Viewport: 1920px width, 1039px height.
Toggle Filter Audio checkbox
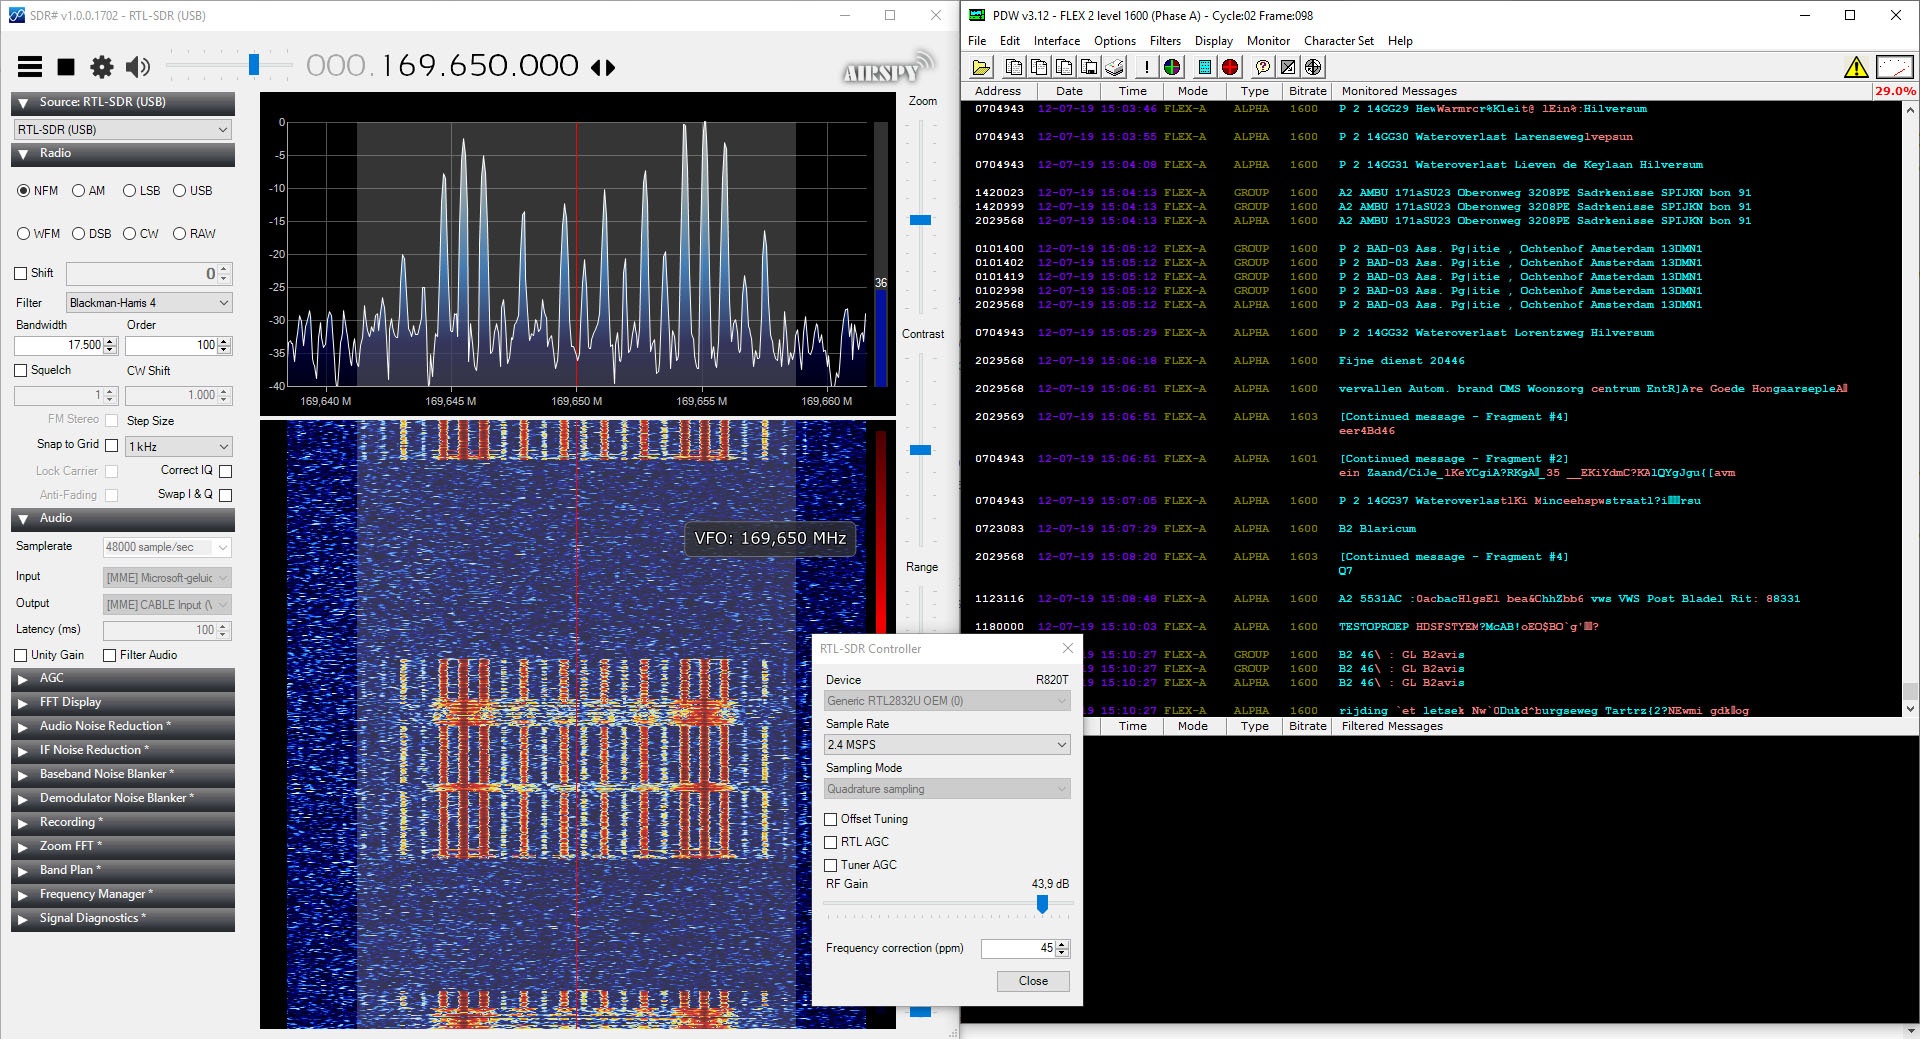coord(110,655)
